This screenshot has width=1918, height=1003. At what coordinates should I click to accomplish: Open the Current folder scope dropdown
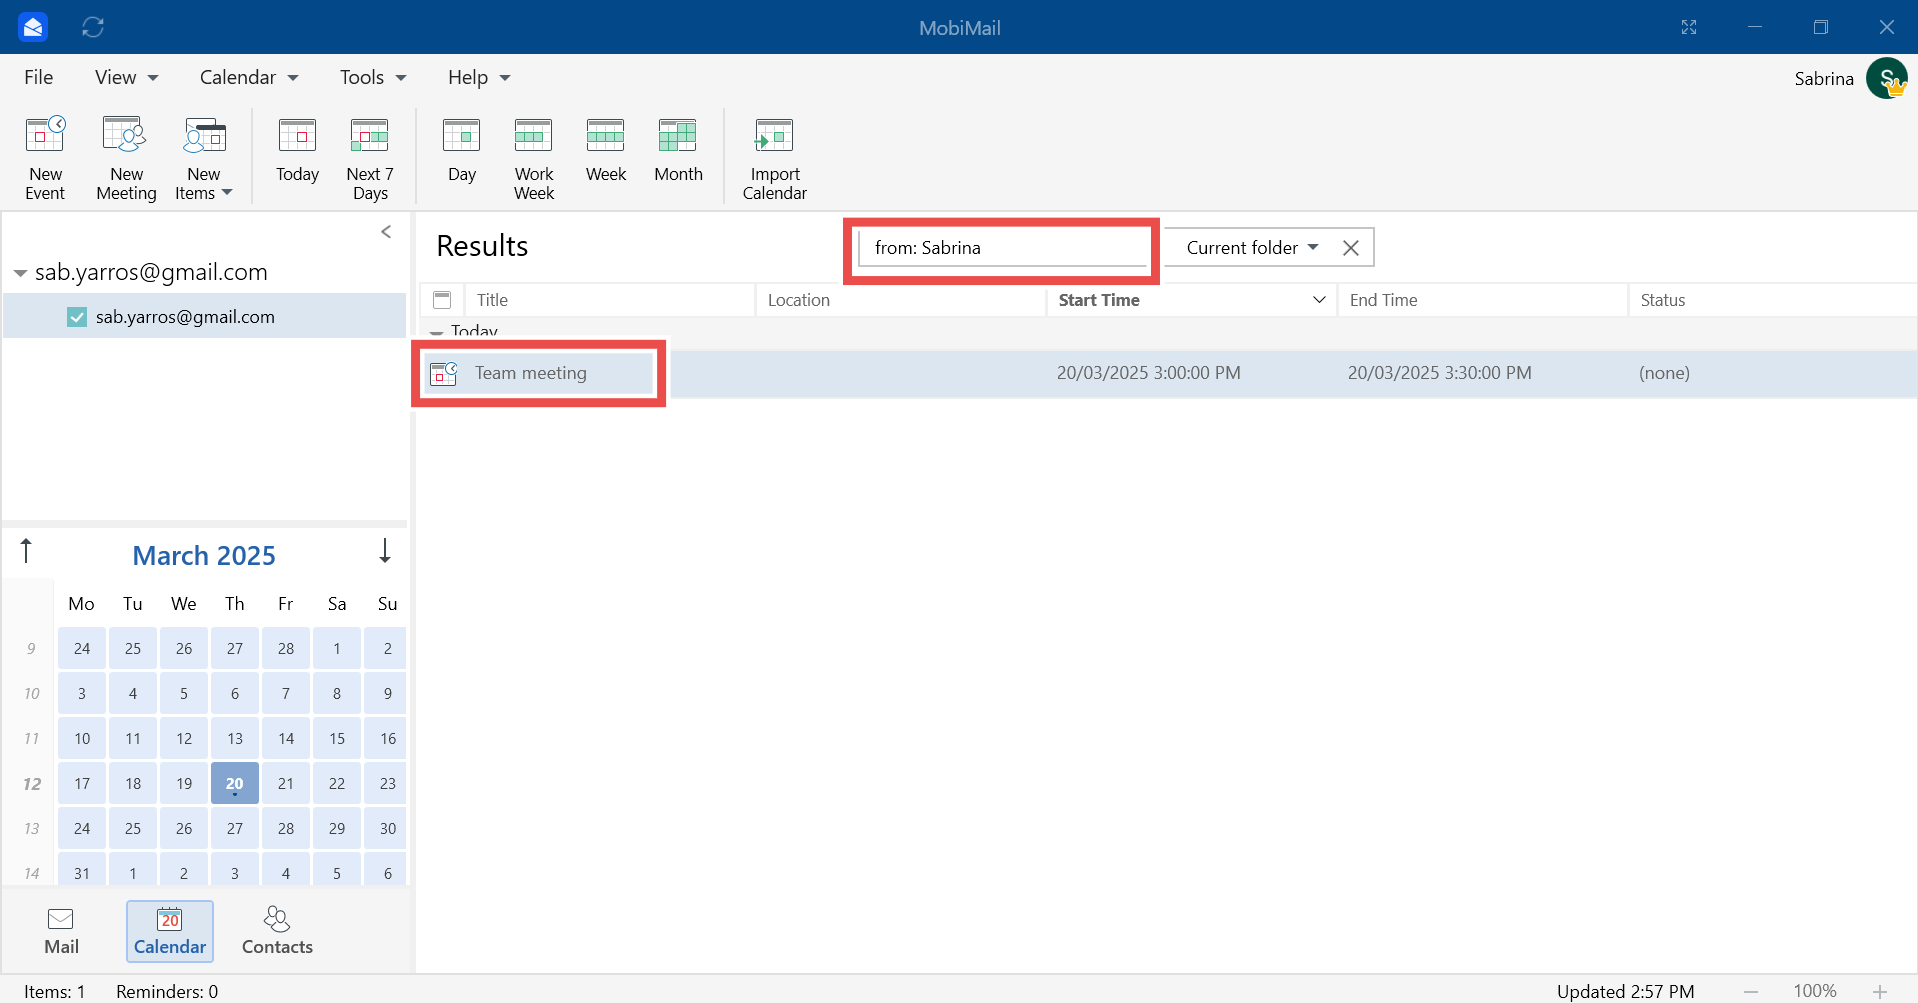click(1251, 248)
